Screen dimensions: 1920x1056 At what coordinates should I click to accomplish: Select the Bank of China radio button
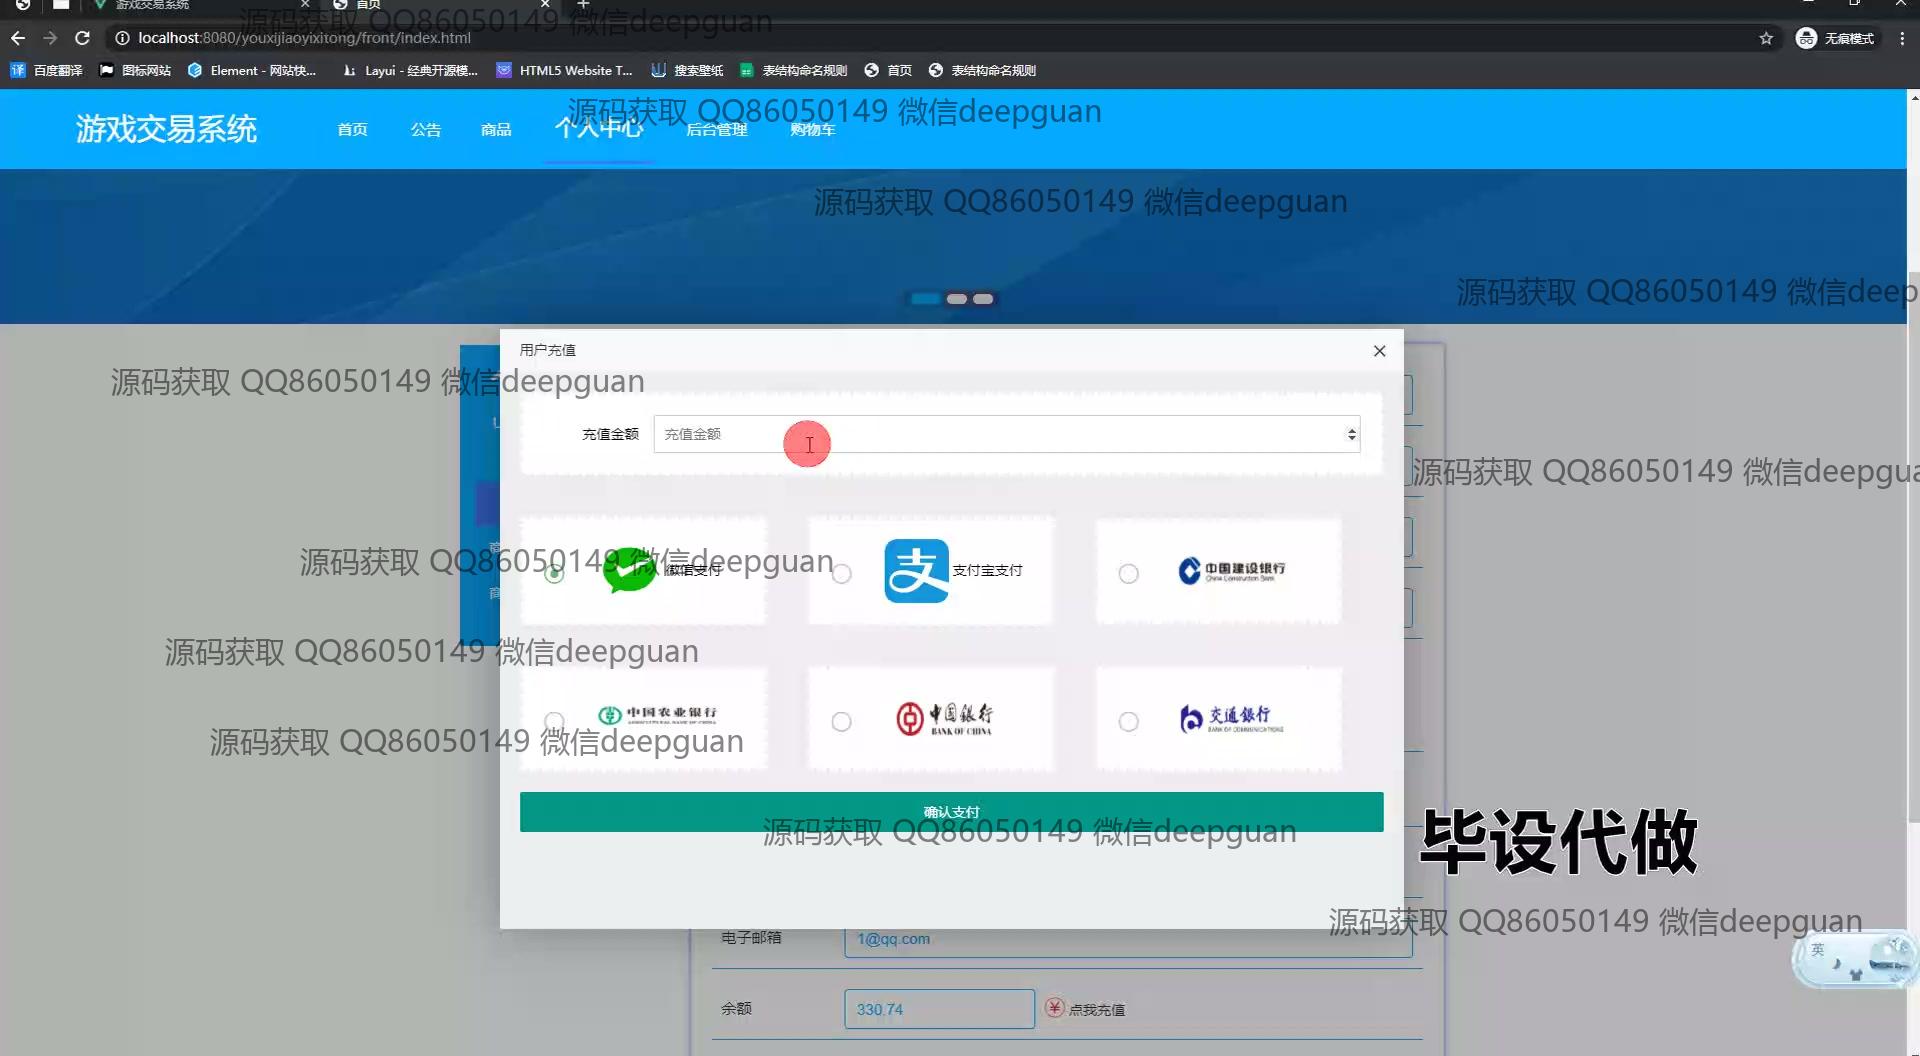click(x=842, y=722)
